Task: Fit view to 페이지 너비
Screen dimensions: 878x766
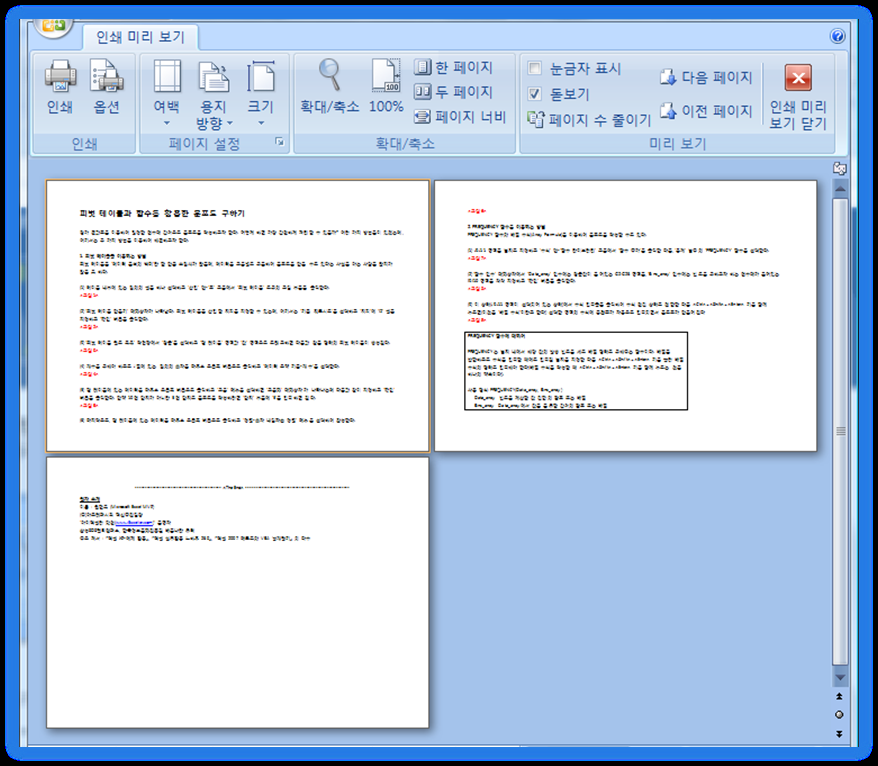Action: click(460, 116)
